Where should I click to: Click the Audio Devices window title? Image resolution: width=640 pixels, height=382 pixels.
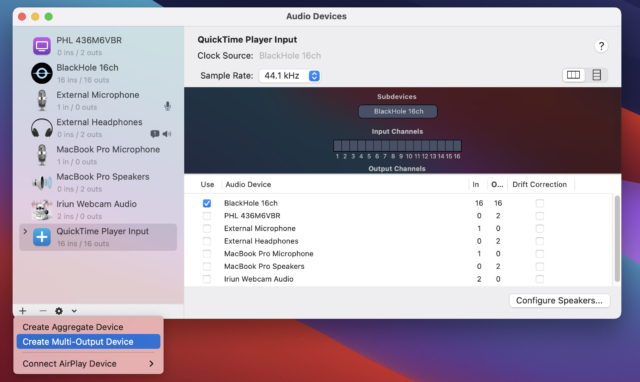click(x=316, y=16)
